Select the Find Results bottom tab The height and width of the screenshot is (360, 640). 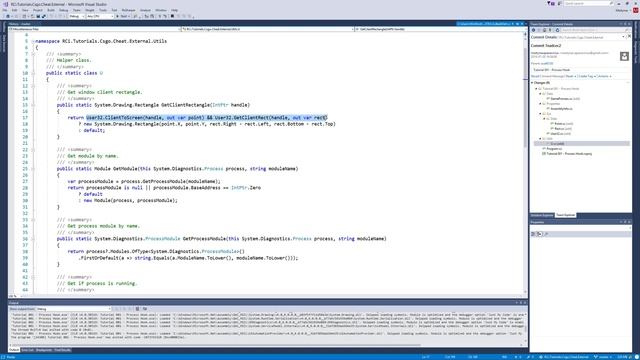tap(62, 350)
